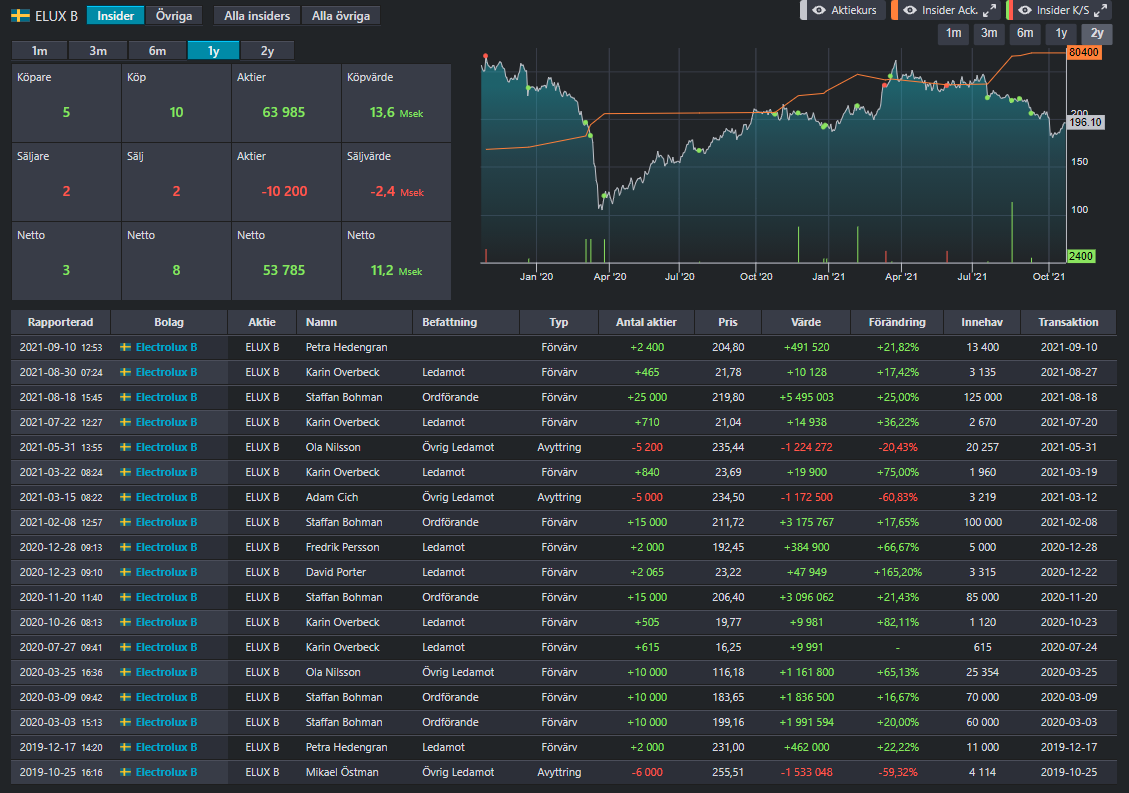The image size is (1129, 793).
Task: Click the Netto 11,2 Msek value
Action: pyautogui.click(x=396, y=270)
